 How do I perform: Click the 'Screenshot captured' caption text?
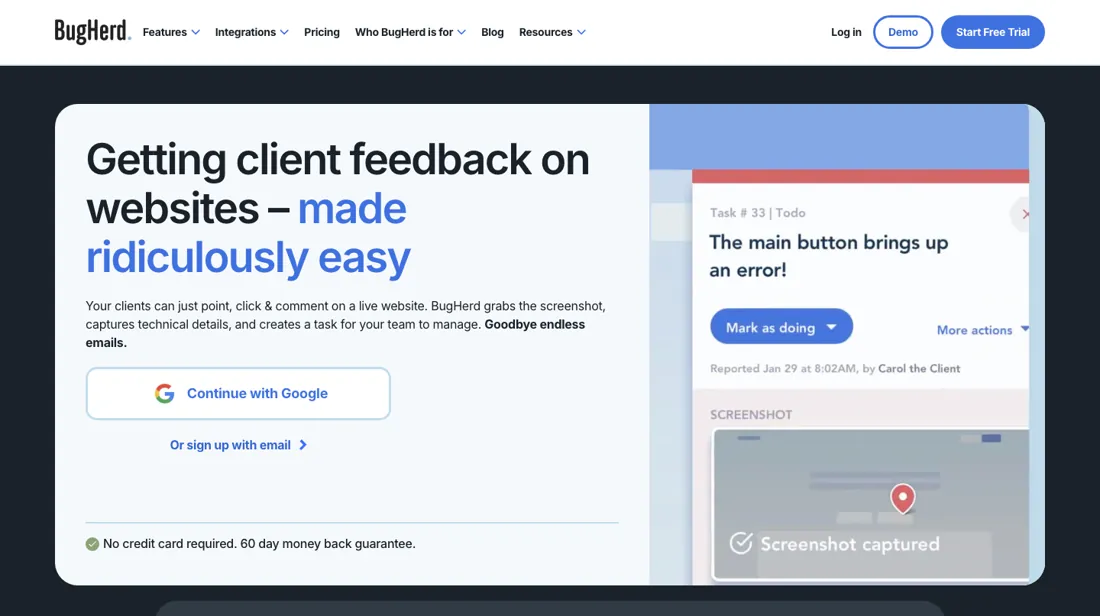(x=850, y=544)
